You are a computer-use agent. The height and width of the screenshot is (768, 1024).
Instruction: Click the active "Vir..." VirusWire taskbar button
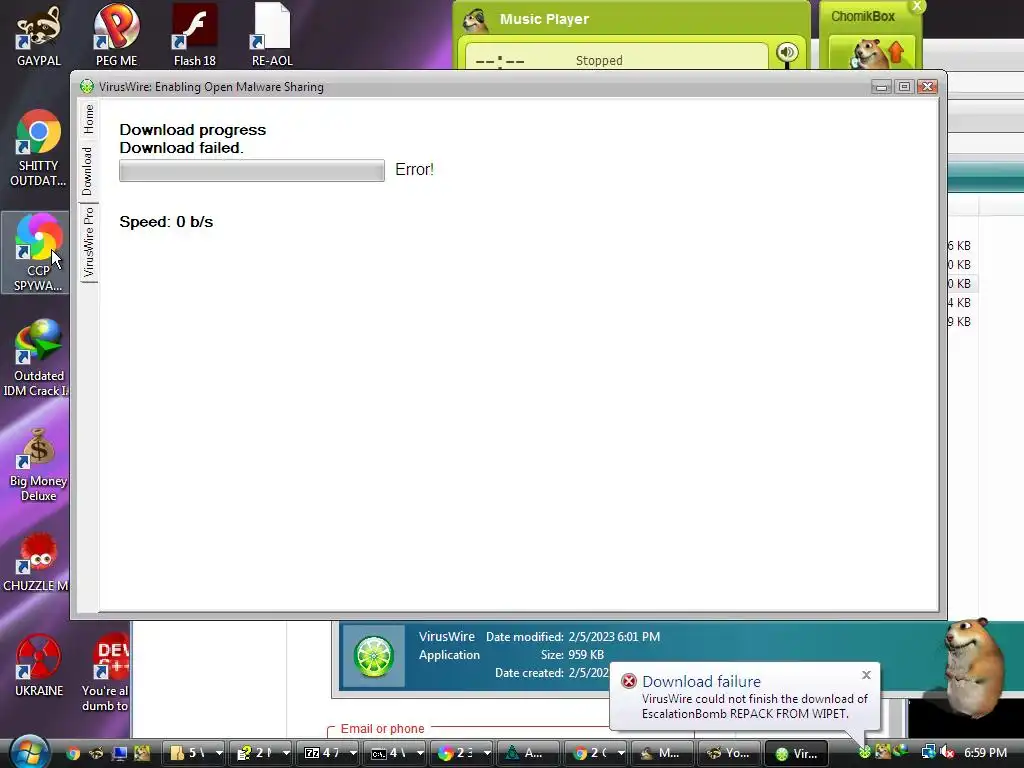[796, 753]
